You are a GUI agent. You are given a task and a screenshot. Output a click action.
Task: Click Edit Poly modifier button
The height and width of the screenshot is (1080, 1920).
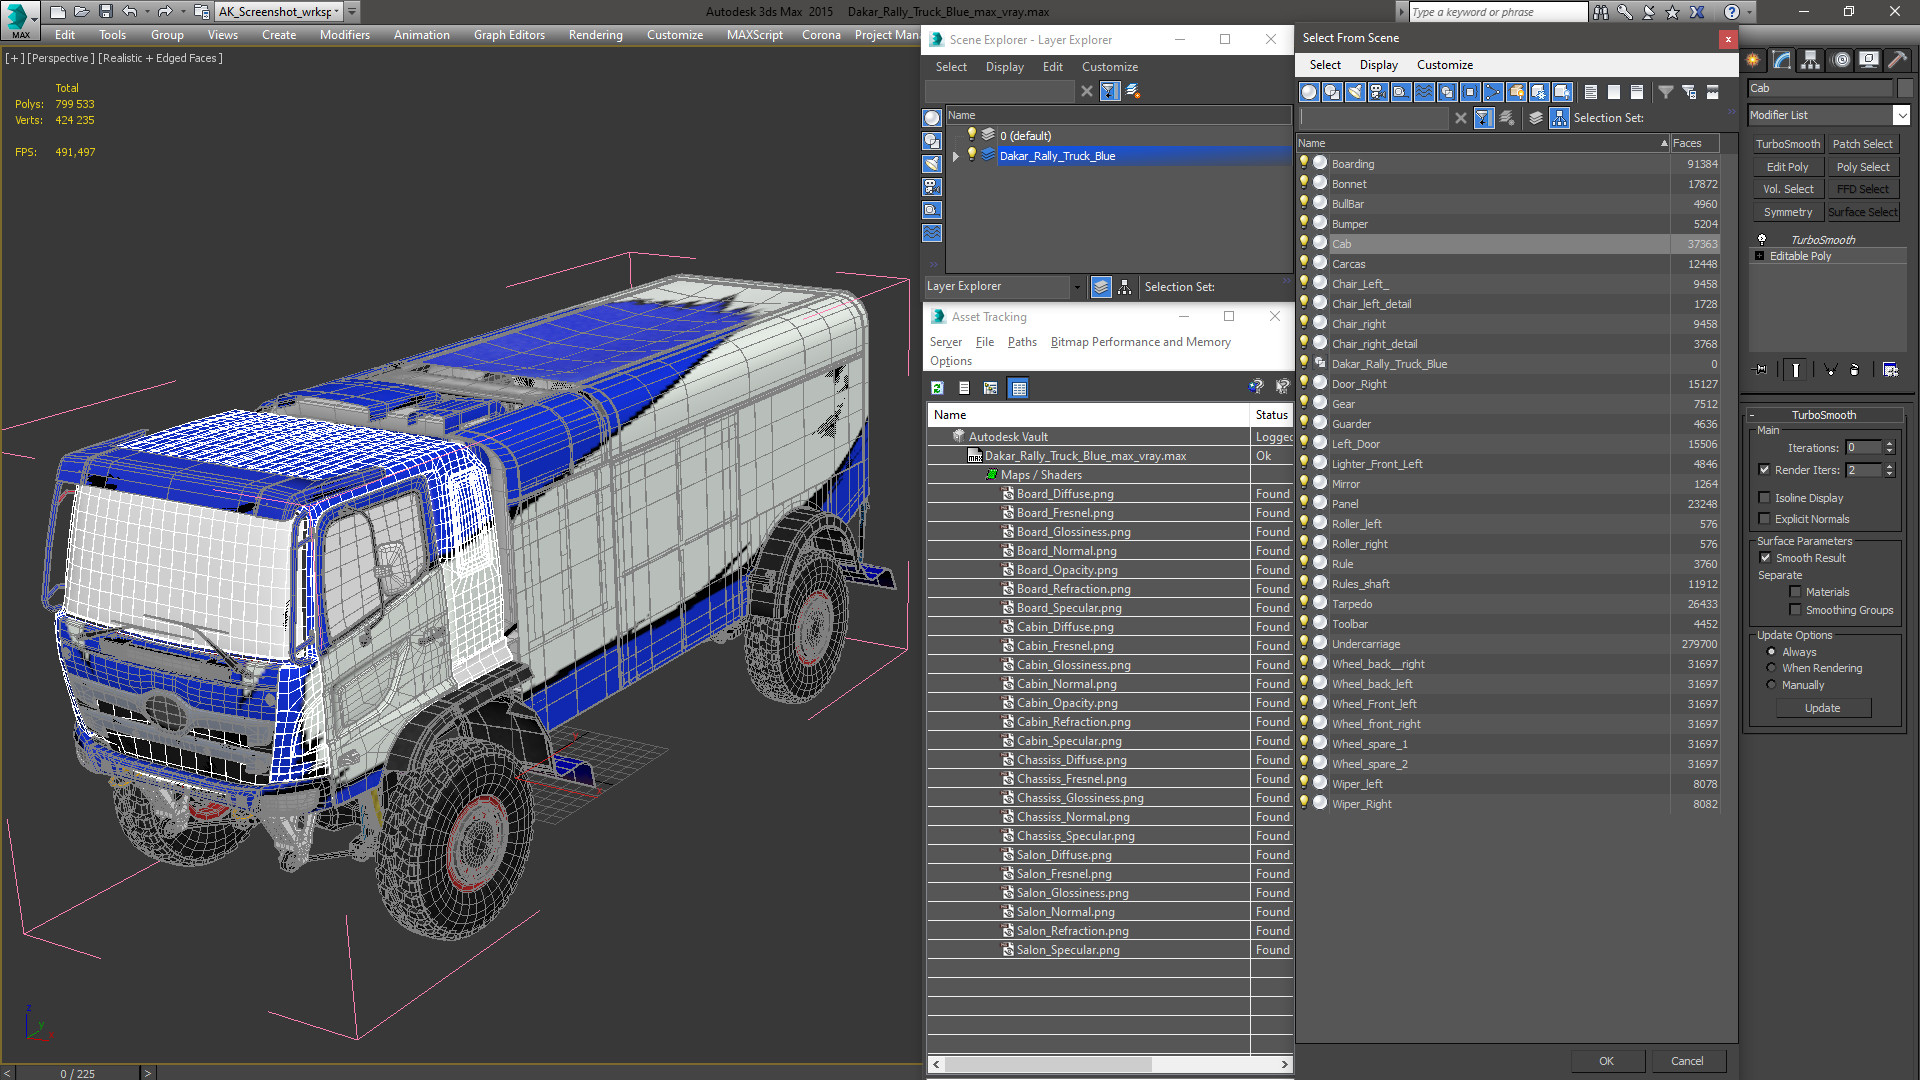click(1787, 167)
